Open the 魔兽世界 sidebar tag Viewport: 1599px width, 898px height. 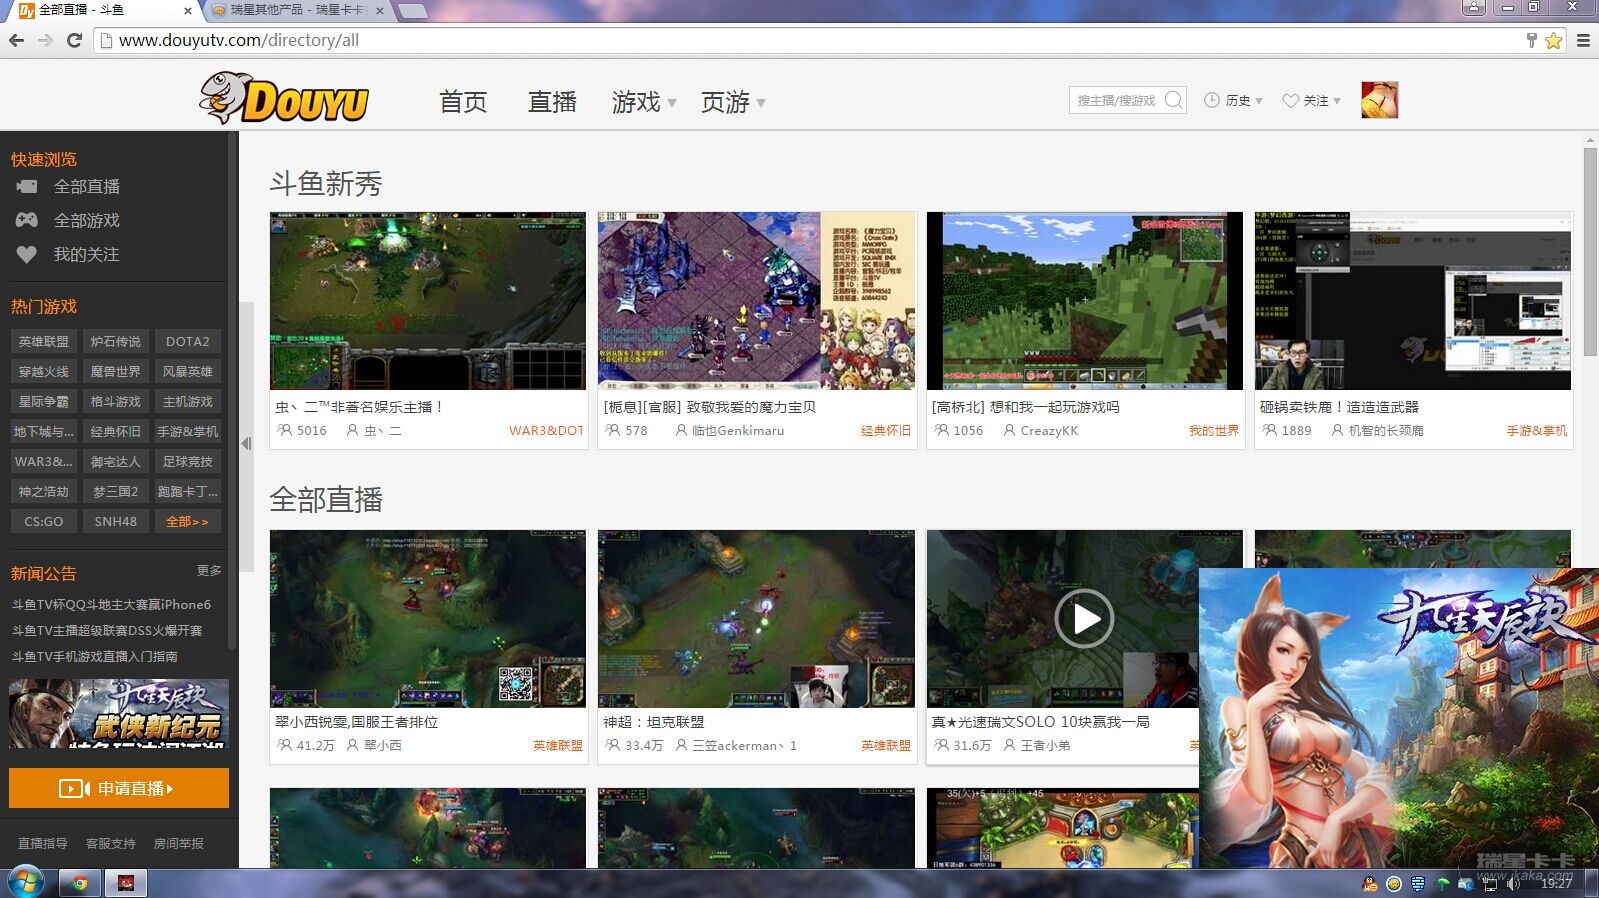[116, 371]
